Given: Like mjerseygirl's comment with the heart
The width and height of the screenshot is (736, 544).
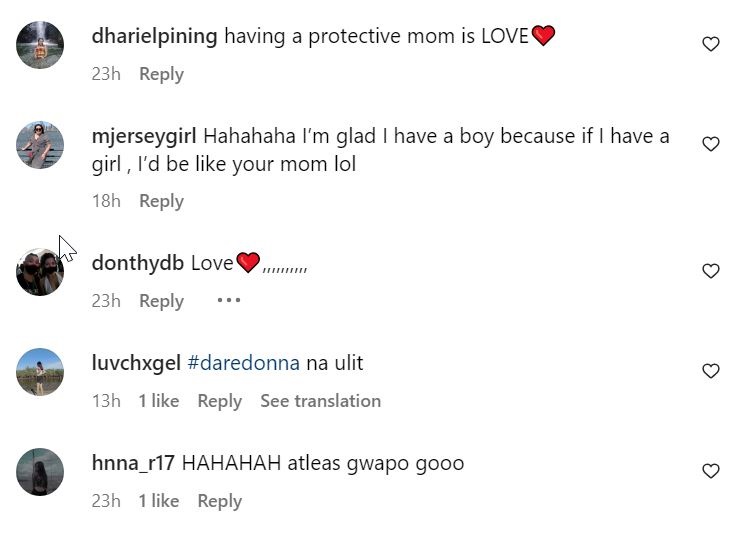Looking at the screenshot, I should click(x=711, y=144).
